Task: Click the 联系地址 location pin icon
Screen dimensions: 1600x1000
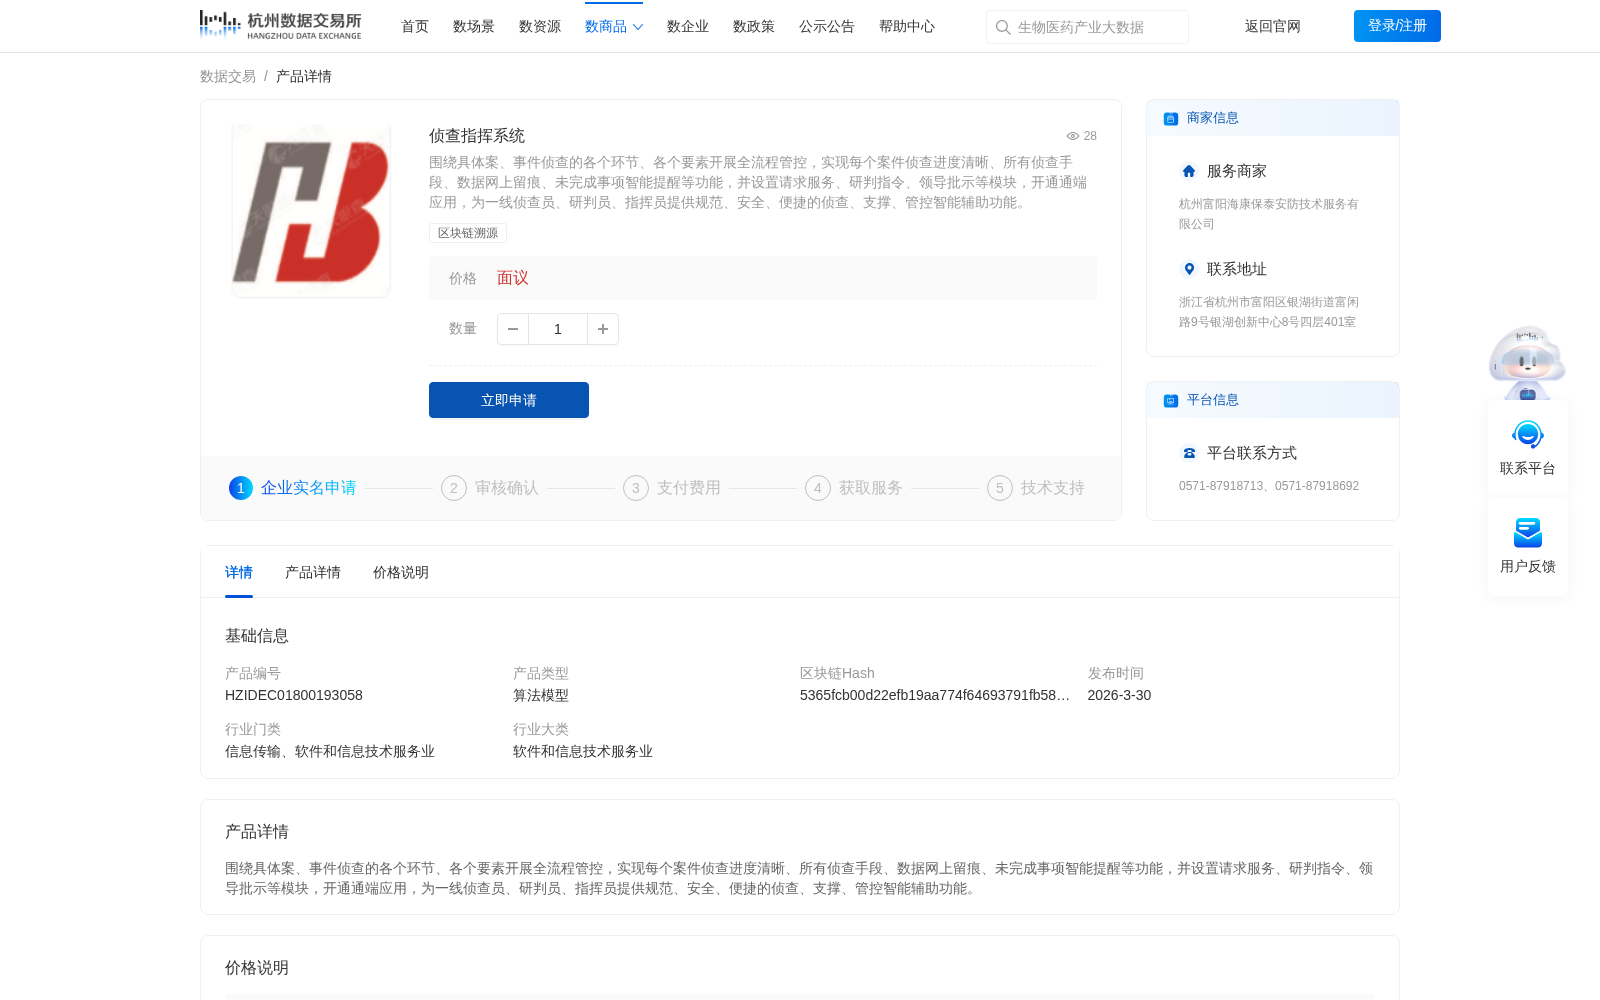Action: [x=1189, y=269]
